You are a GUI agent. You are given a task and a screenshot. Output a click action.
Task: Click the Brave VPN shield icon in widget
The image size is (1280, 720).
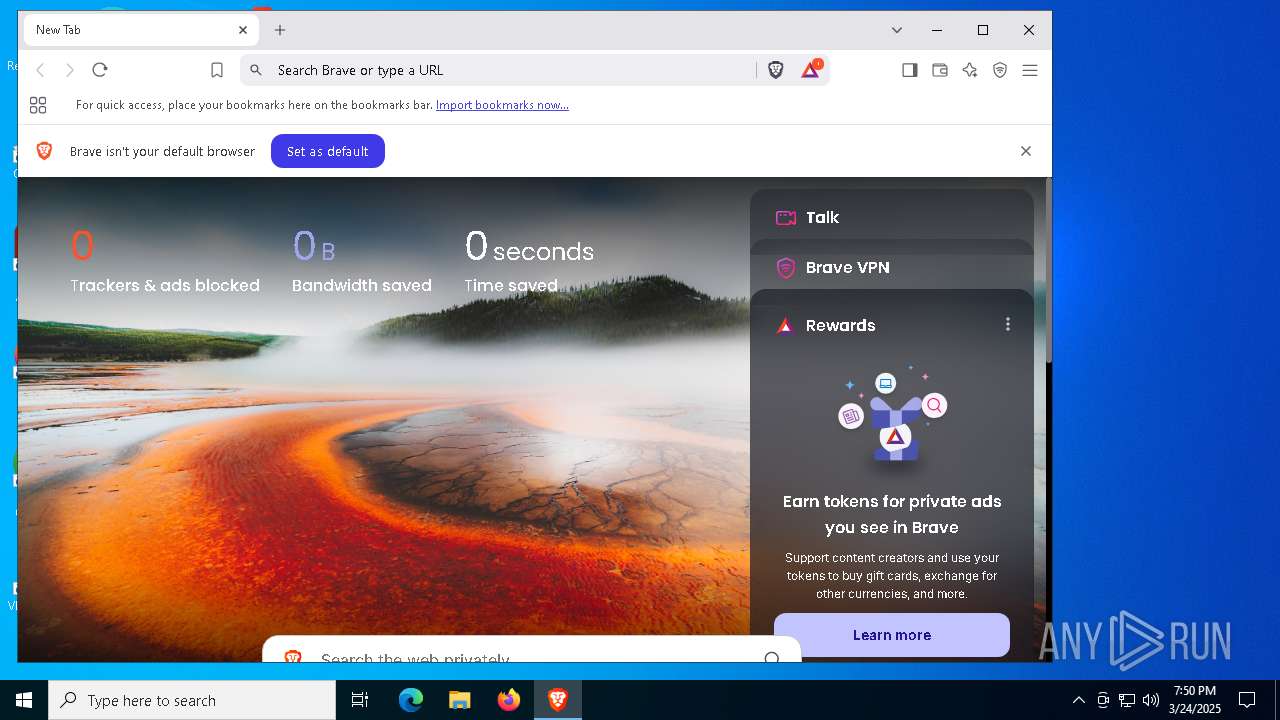tap(786, 267)
